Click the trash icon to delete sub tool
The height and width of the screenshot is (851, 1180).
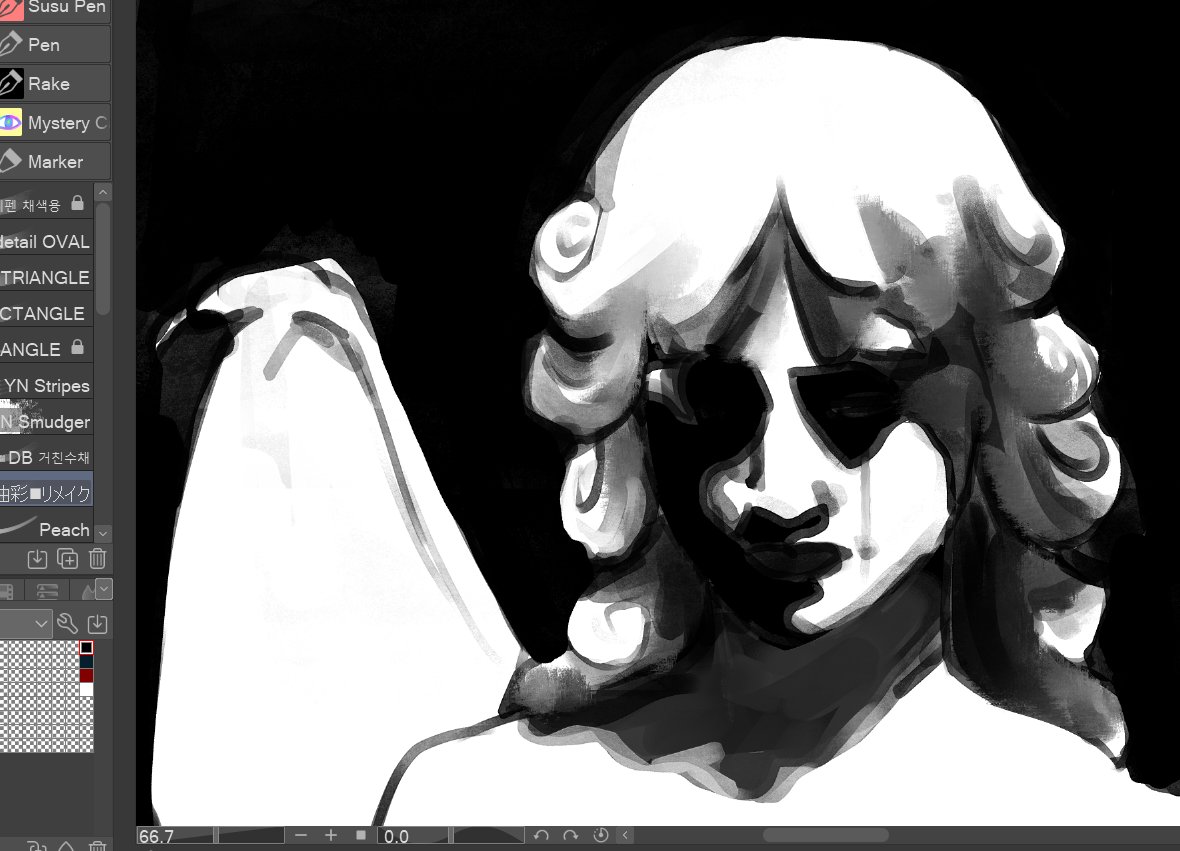97,559
